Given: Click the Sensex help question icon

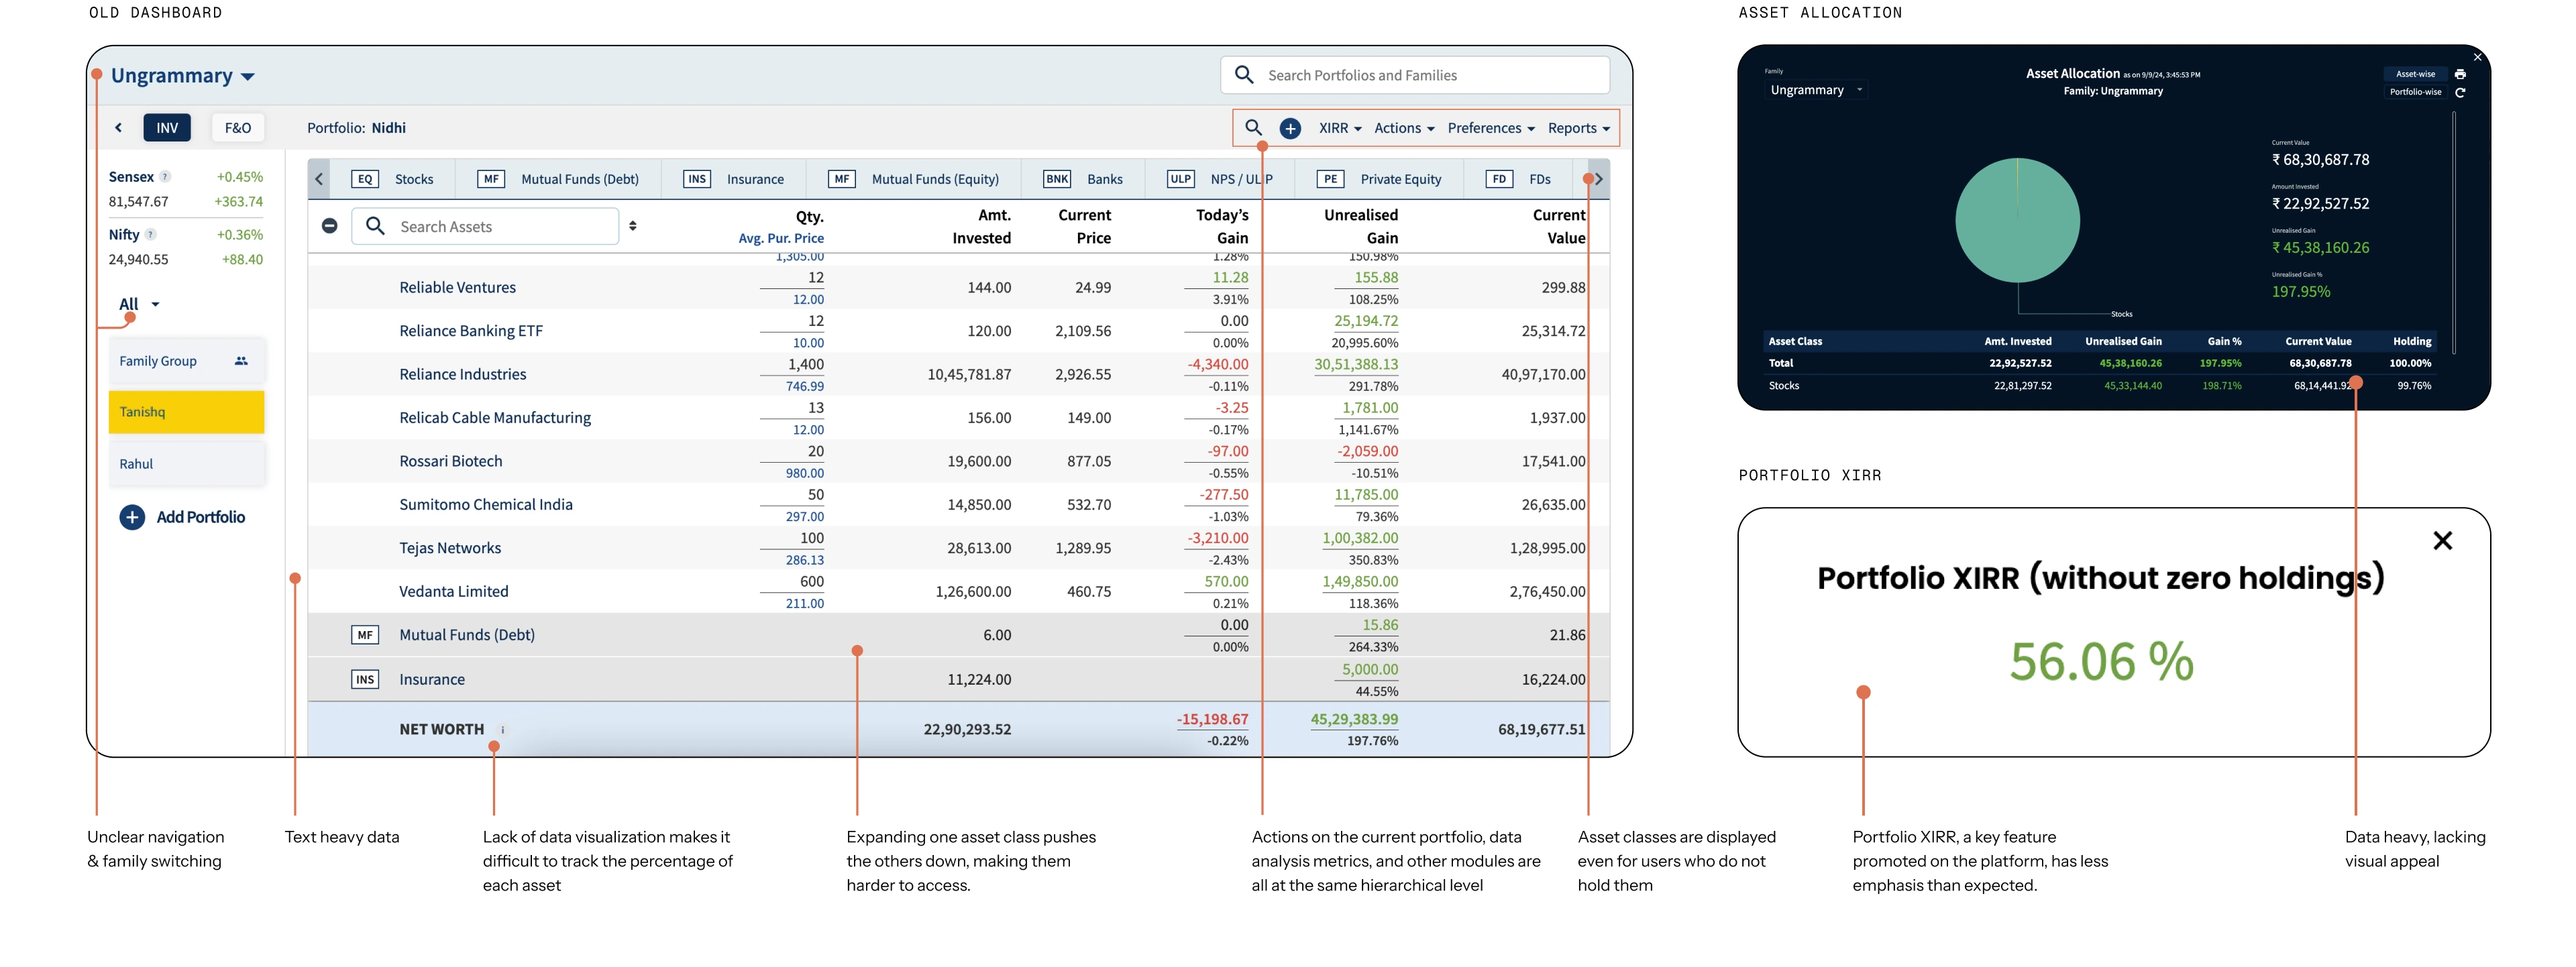Looking at the screenshot, I should tap(166, 176).
